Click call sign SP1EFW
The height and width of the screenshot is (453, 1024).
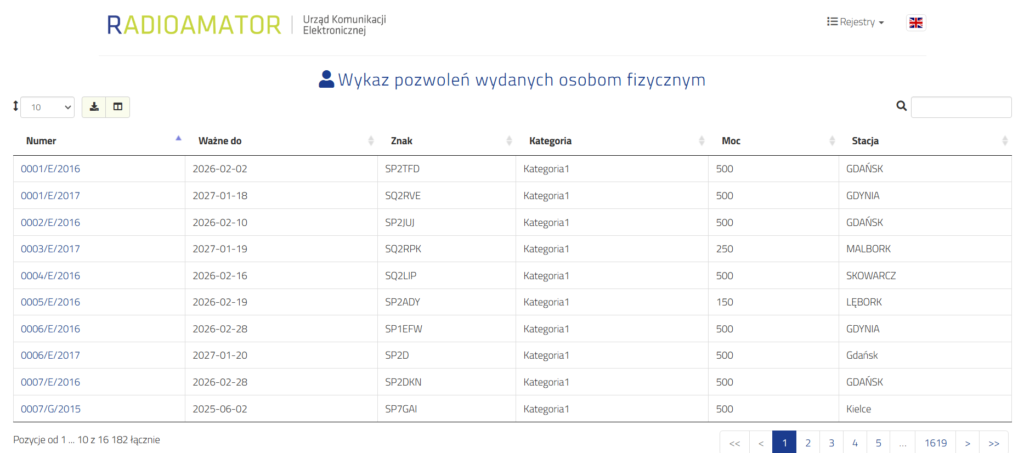pos(404,329)
